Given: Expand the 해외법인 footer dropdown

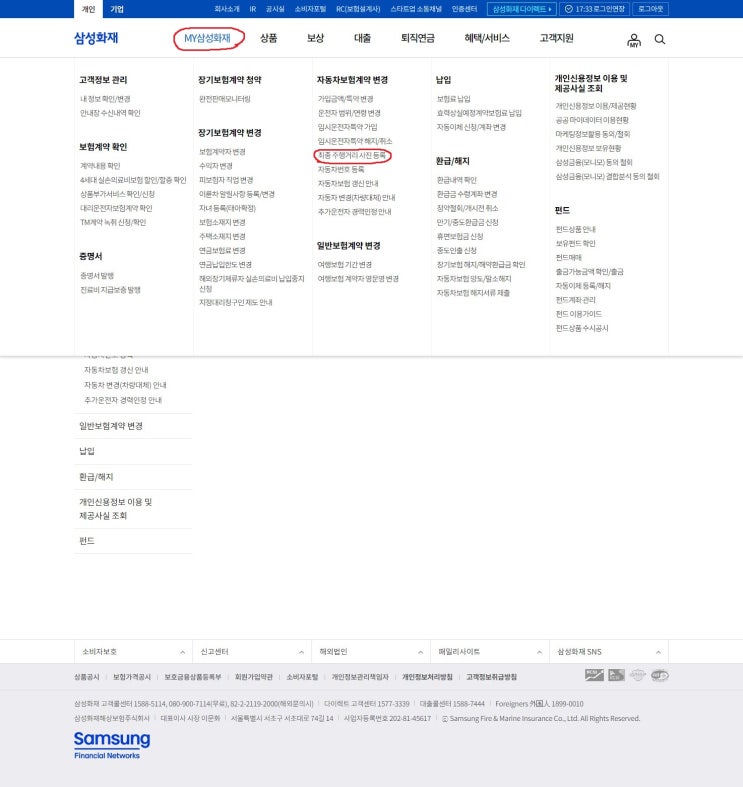Looking at the screenshot, I should pyautogui.click(x=371, y=651).
